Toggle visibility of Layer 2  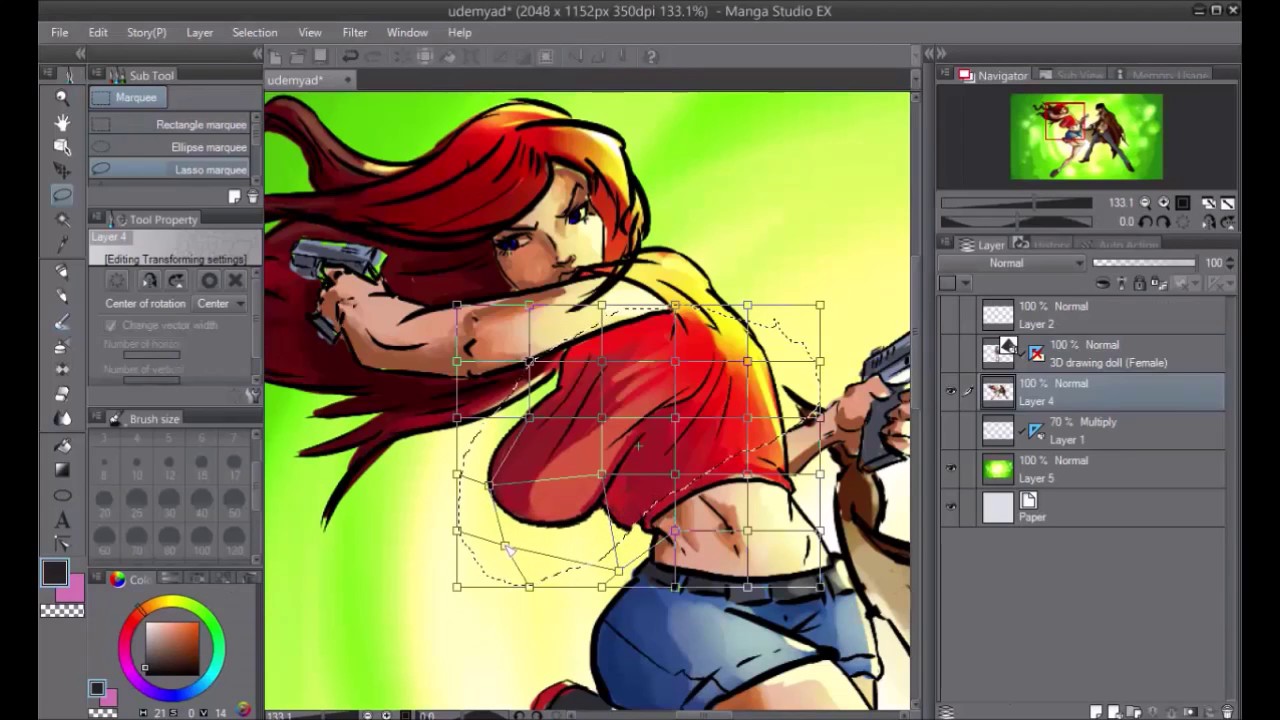click(951, 315)
